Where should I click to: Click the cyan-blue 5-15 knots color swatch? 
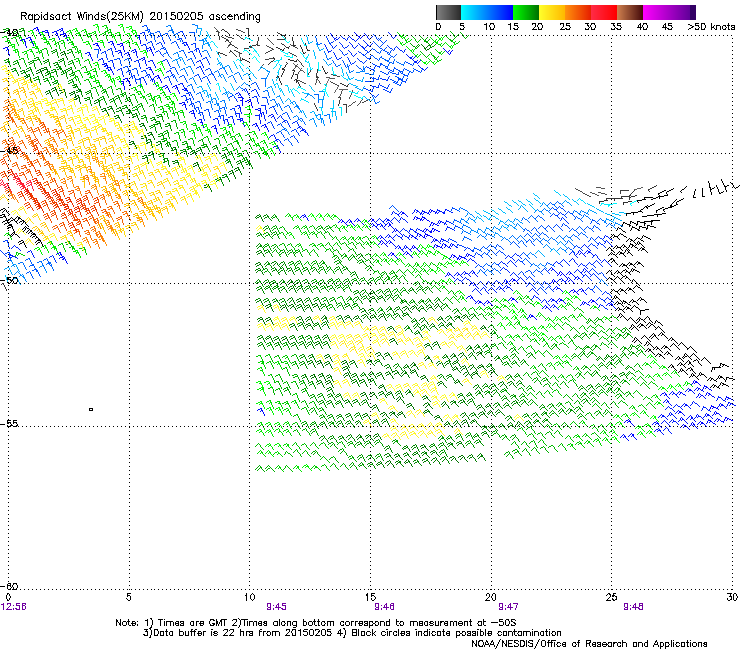[x=487, y=12]
